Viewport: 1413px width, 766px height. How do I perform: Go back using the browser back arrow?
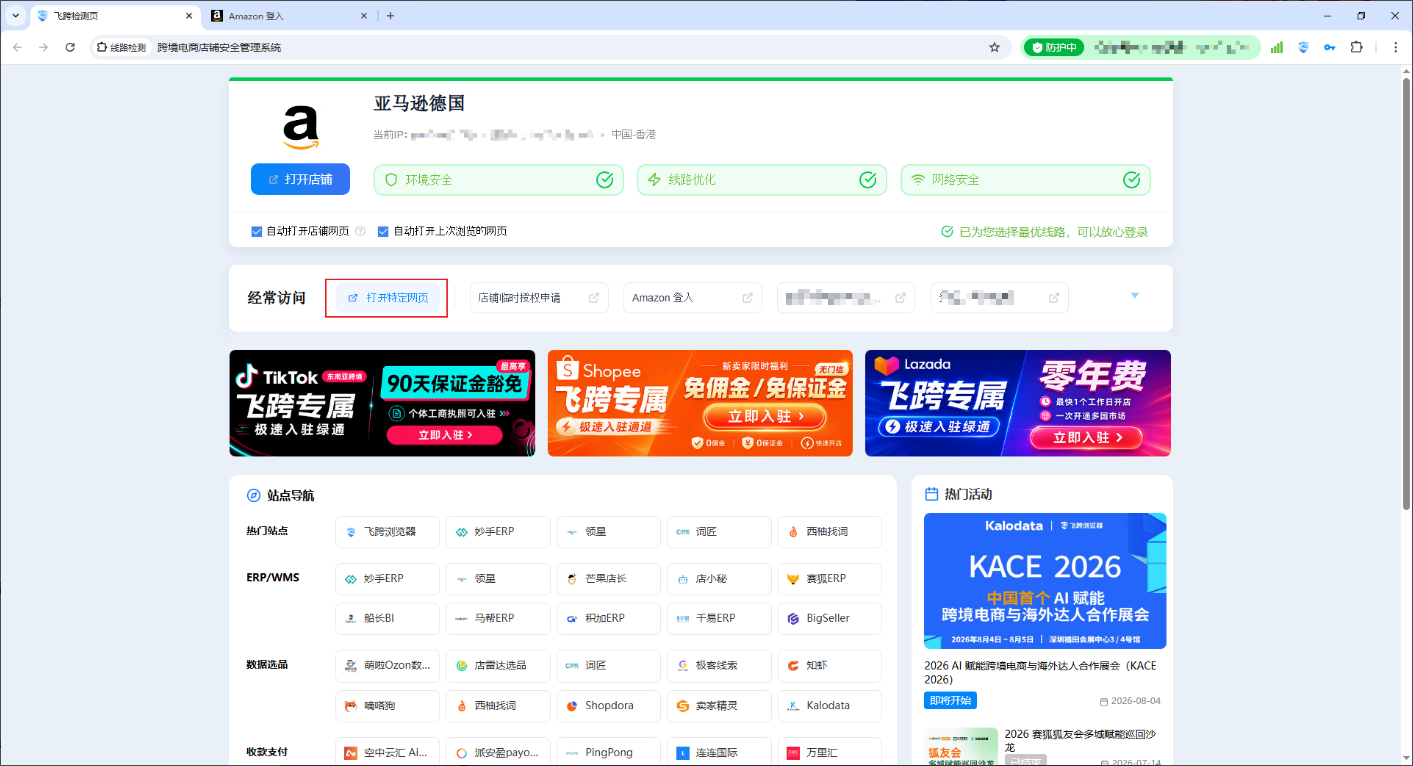click(x=18, y=47)
